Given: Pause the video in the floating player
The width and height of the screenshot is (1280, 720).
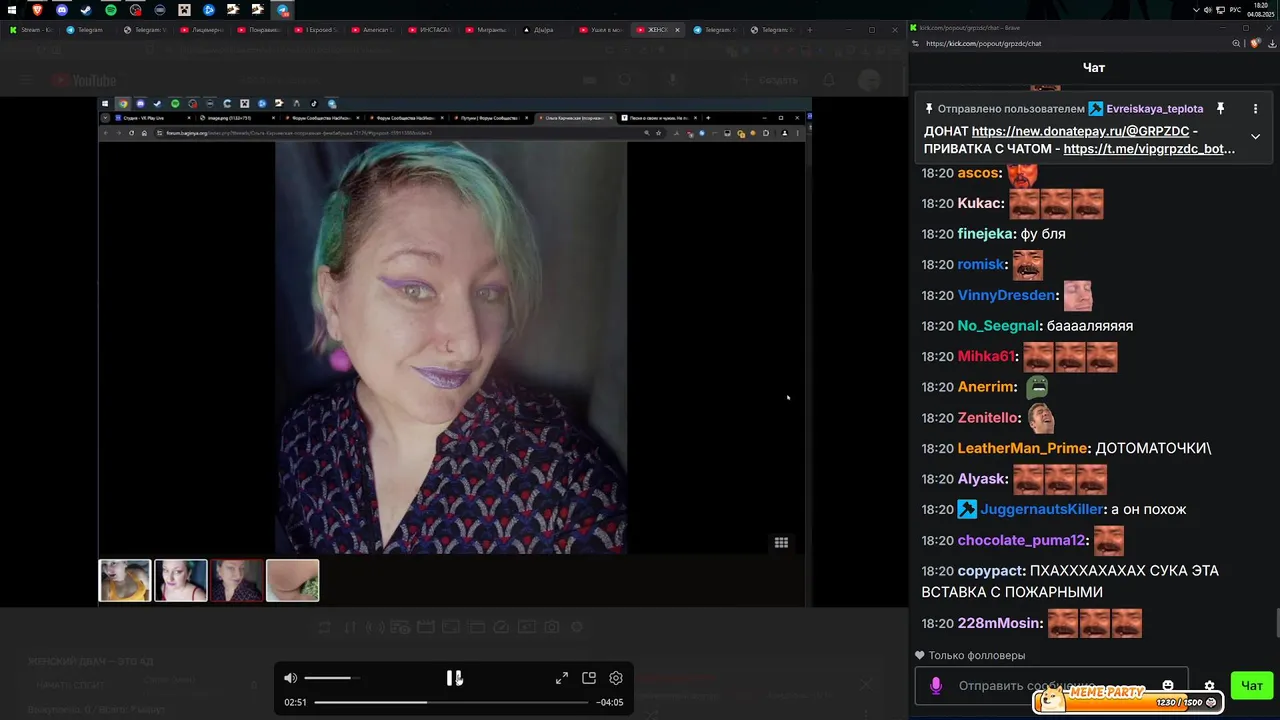Looking at the screenshot, I should 454,678.
